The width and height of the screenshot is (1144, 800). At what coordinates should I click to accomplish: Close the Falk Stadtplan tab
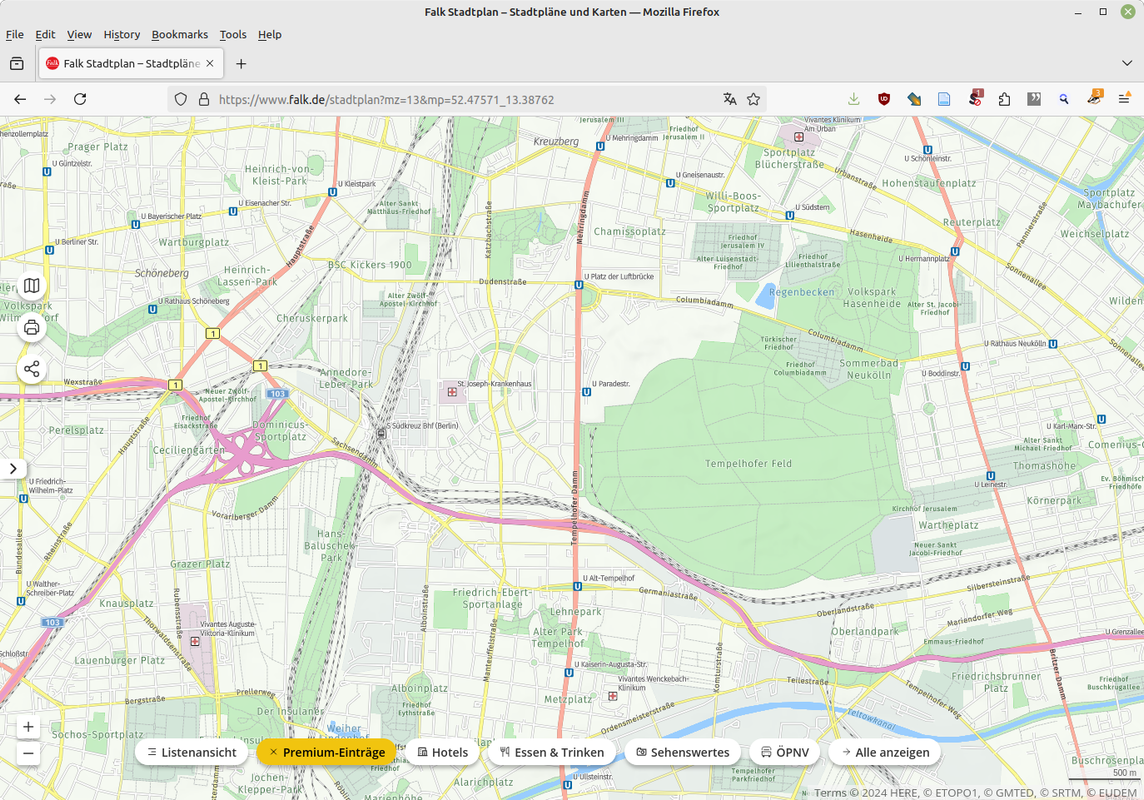click(210, 63)
